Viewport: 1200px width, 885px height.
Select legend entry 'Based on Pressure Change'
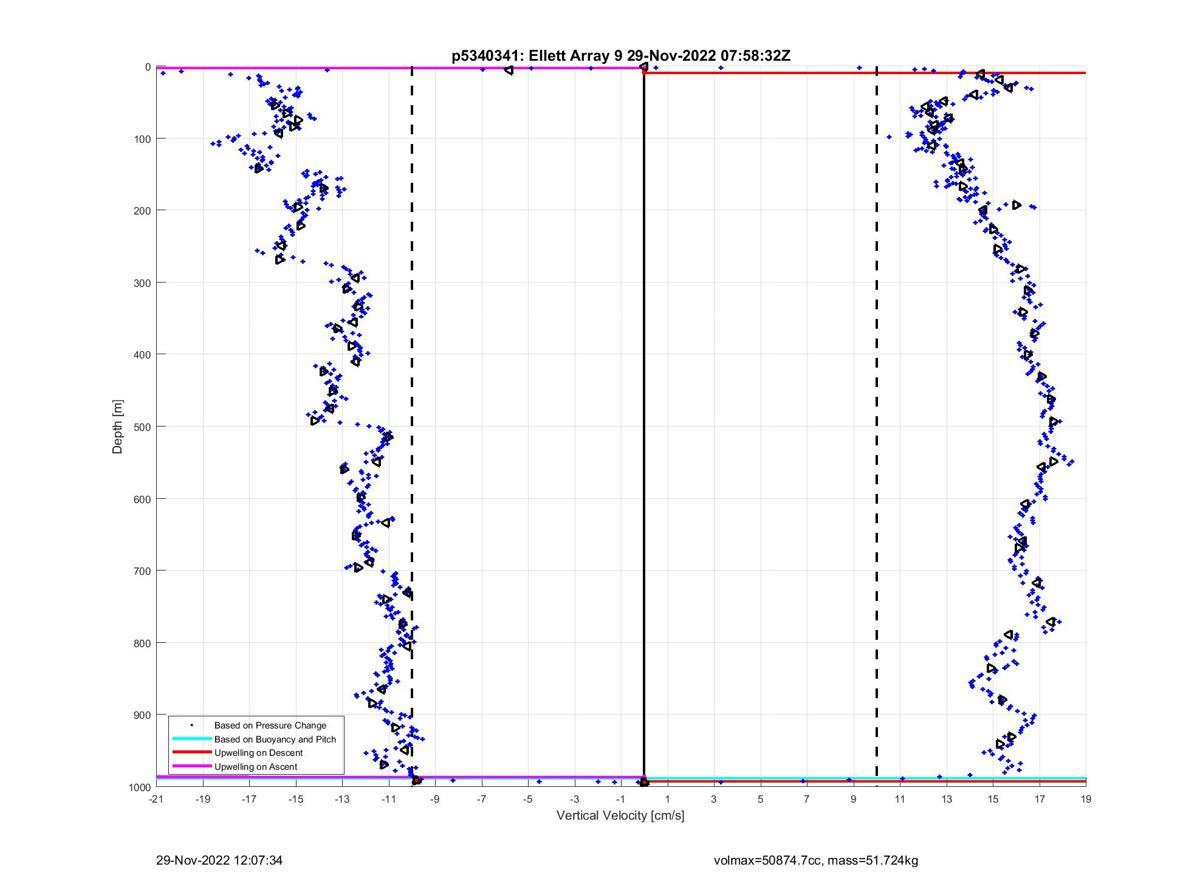270,725
